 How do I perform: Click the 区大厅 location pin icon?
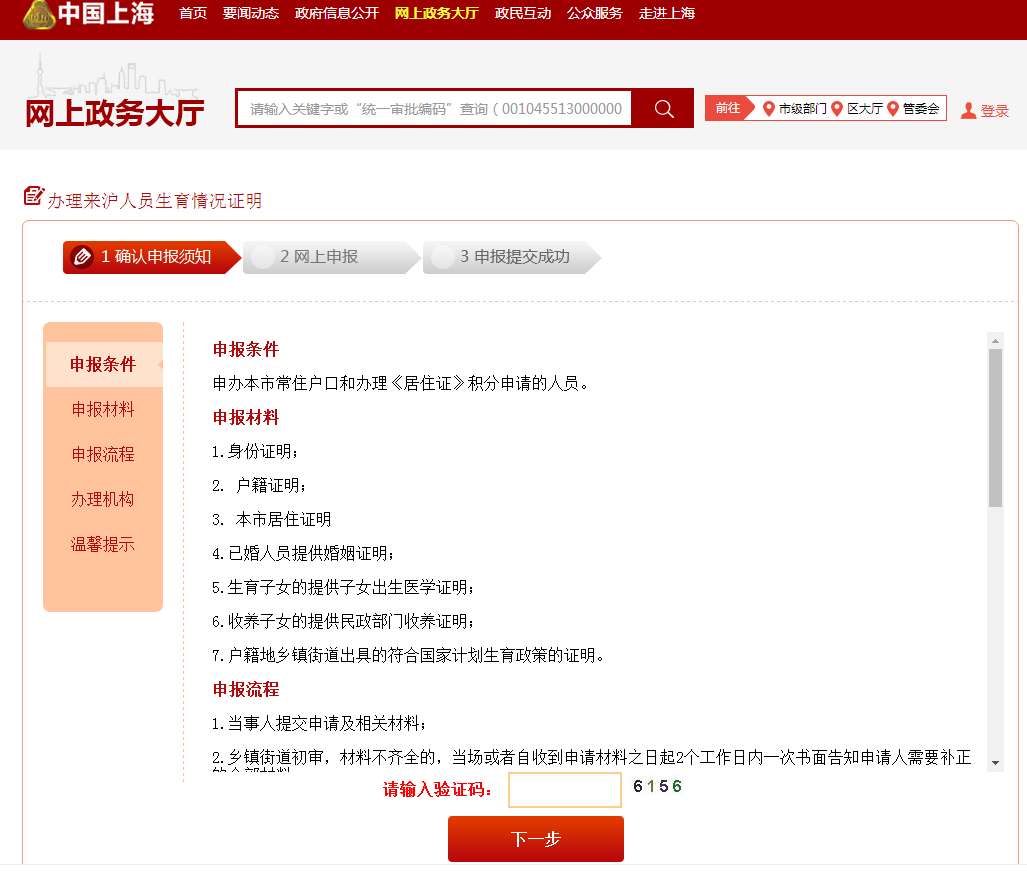[836, 109]
